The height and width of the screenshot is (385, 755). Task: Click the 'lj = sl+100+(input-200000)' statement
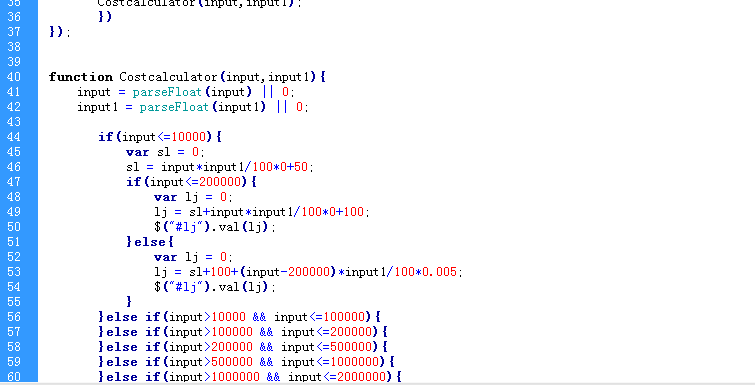(308, 272)
